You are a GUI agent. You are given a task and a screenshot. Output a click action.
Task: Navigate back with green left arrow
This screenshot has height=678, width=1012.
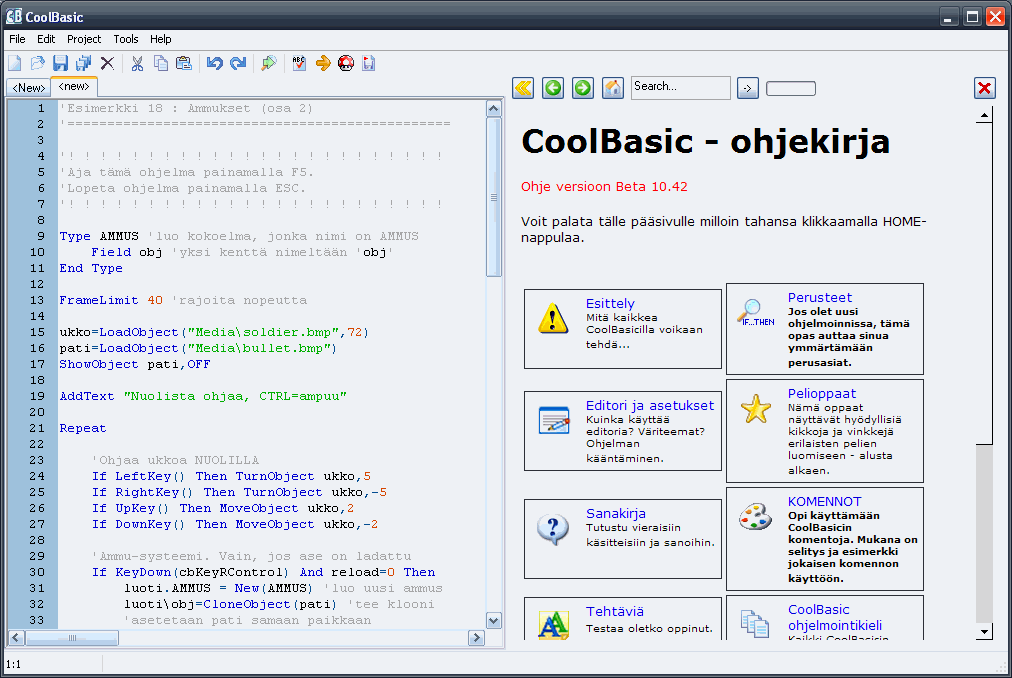pyautogui.click(x=553, y=88)
